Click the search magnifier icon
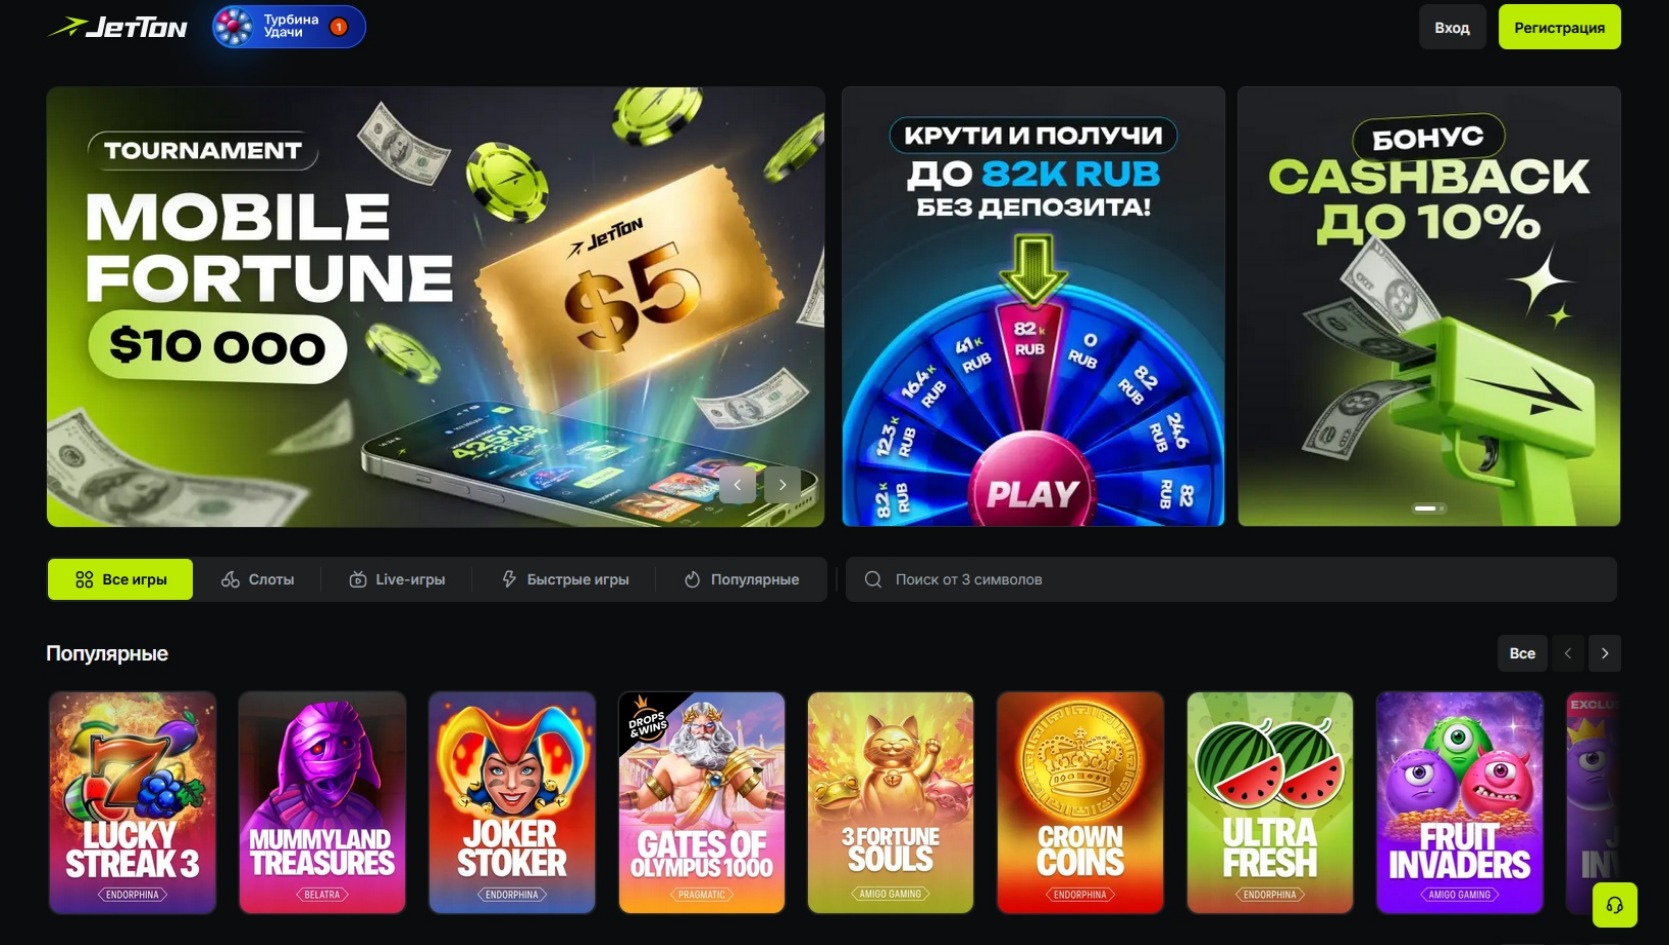The width and height of the screenshot is (1669, 945). [873, 579]
